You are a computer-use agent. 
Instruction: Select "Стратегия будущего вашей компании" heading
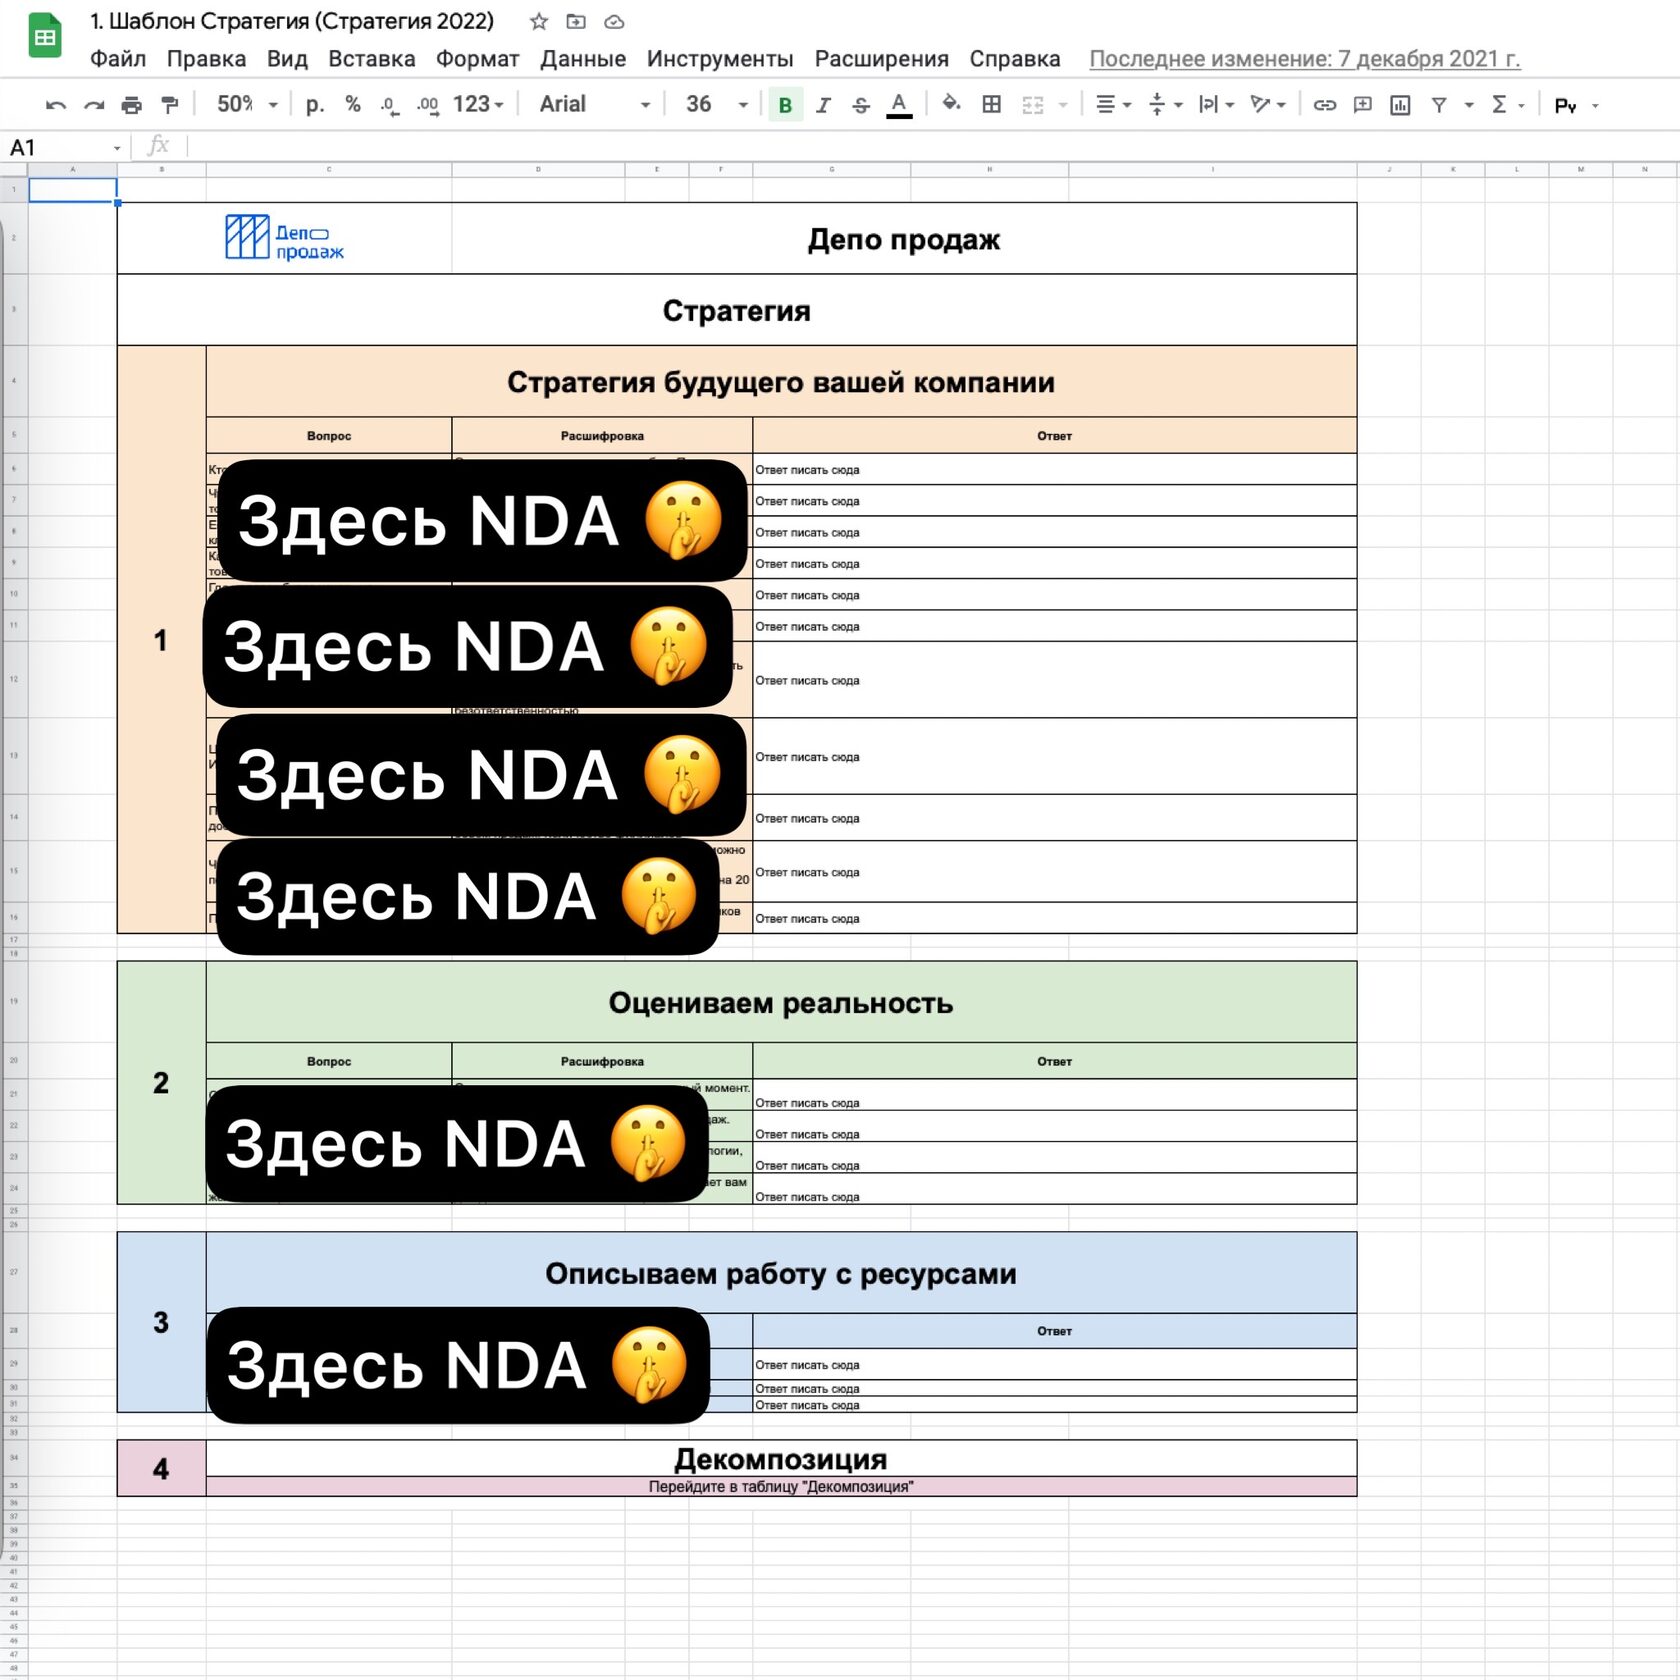coord(781,382)
